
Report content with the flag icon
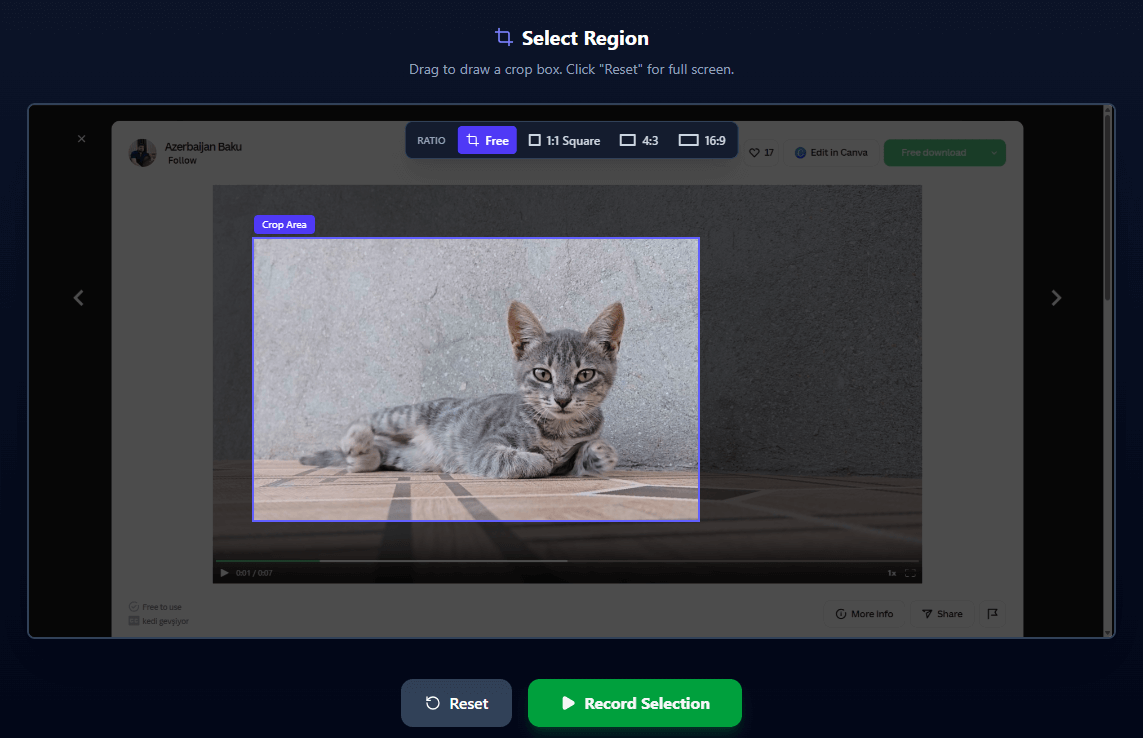pos(992,614)
